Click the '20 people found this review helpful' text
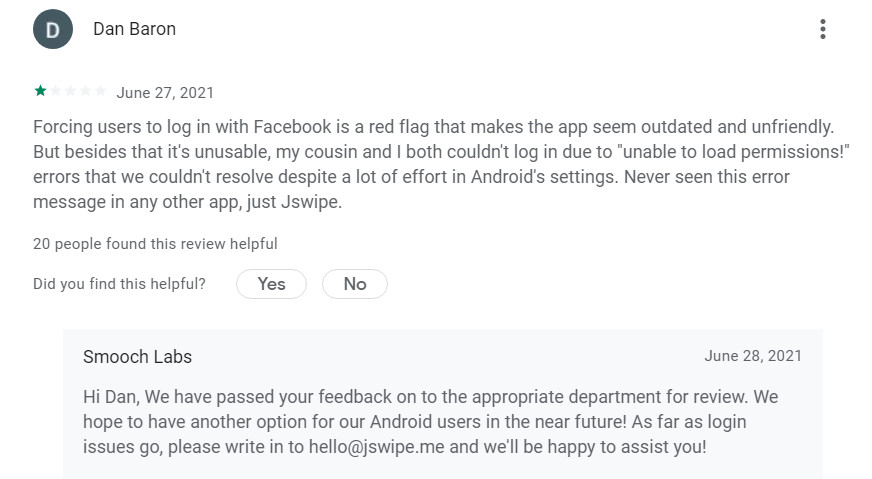872x479 pixels. click(x=155, y=244)
